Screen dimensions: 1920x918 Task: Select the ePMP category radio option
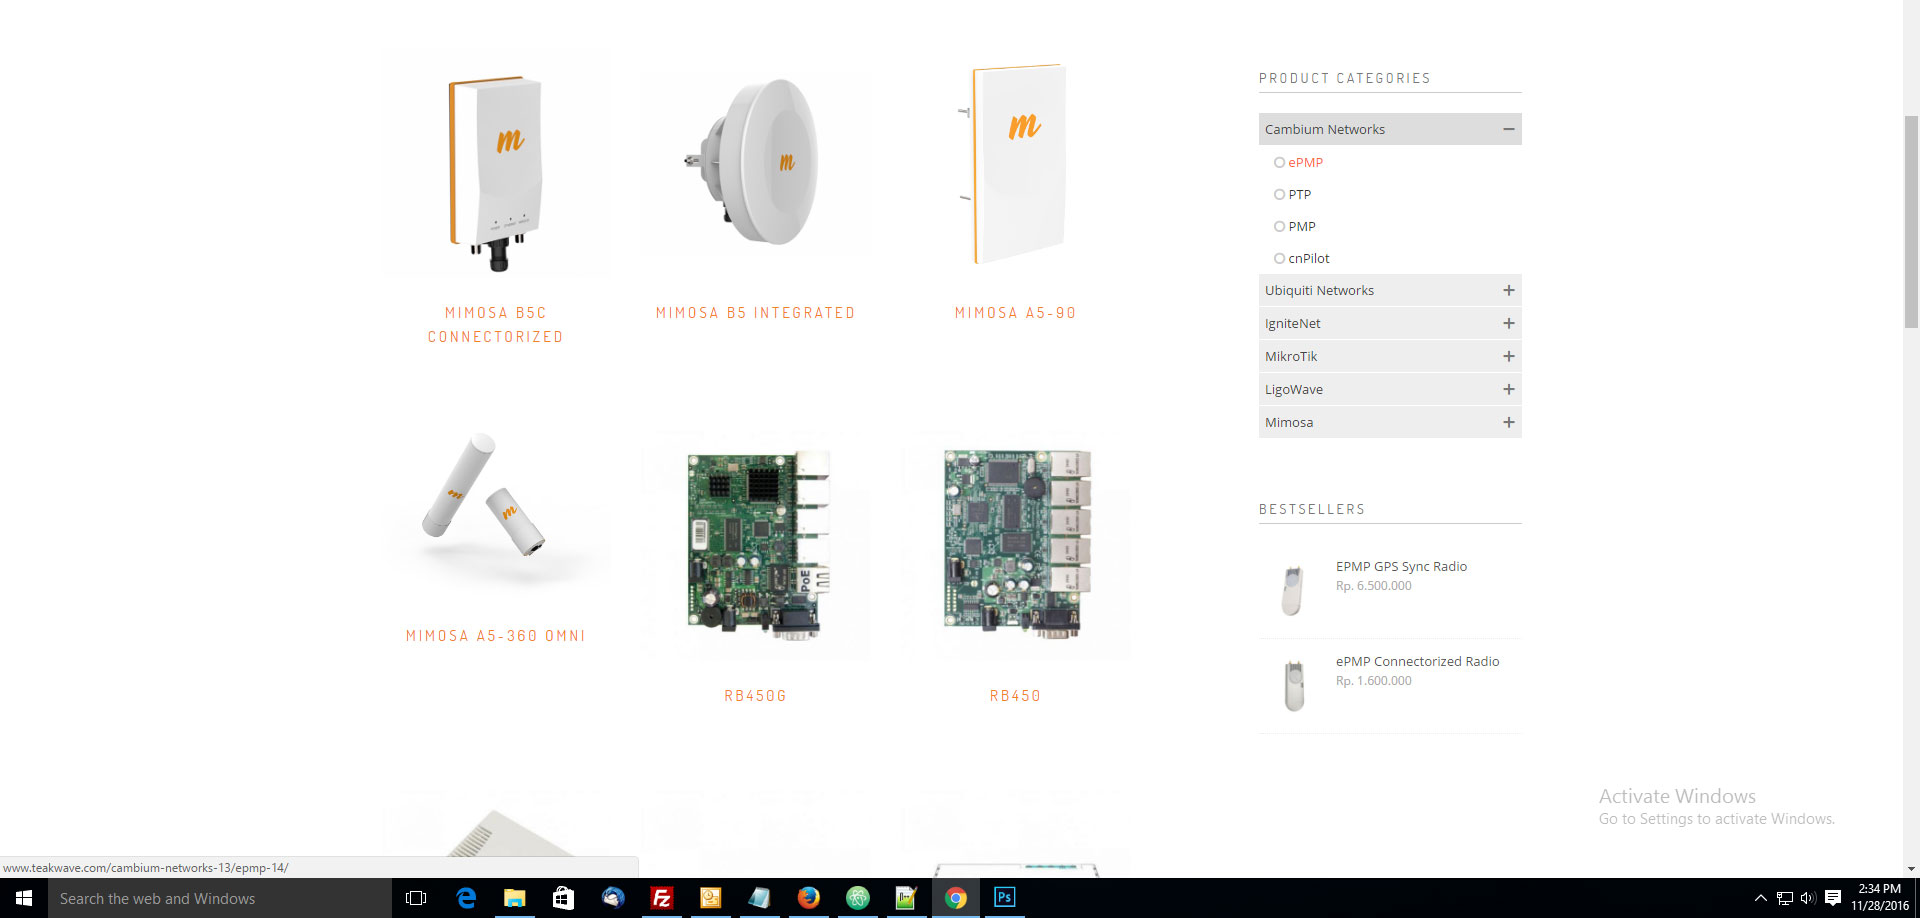1280,162
